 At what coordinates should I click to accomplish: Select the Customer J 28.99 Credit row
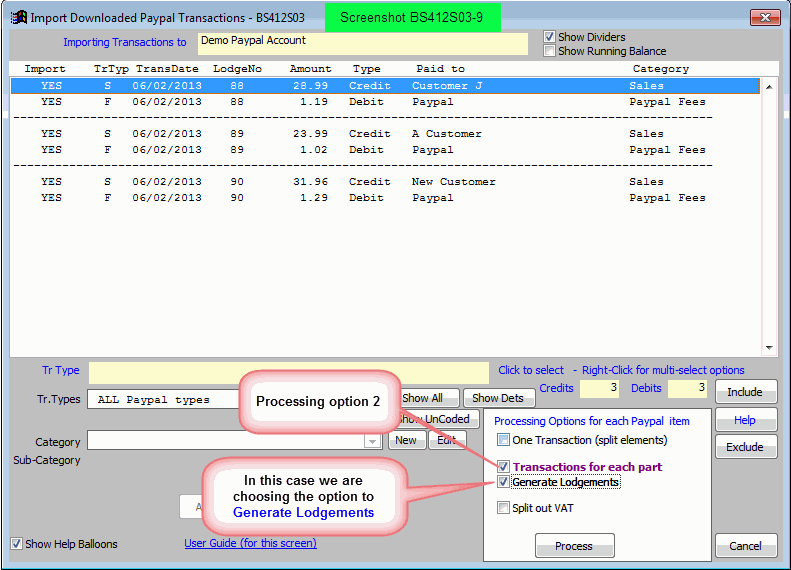pos(385,86)
